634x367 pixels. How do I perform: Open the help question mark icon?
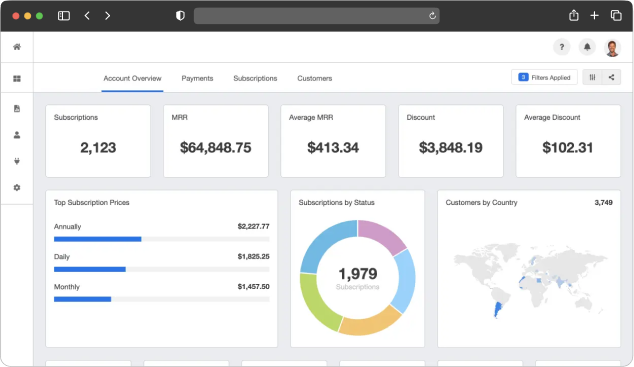point(562,47)
